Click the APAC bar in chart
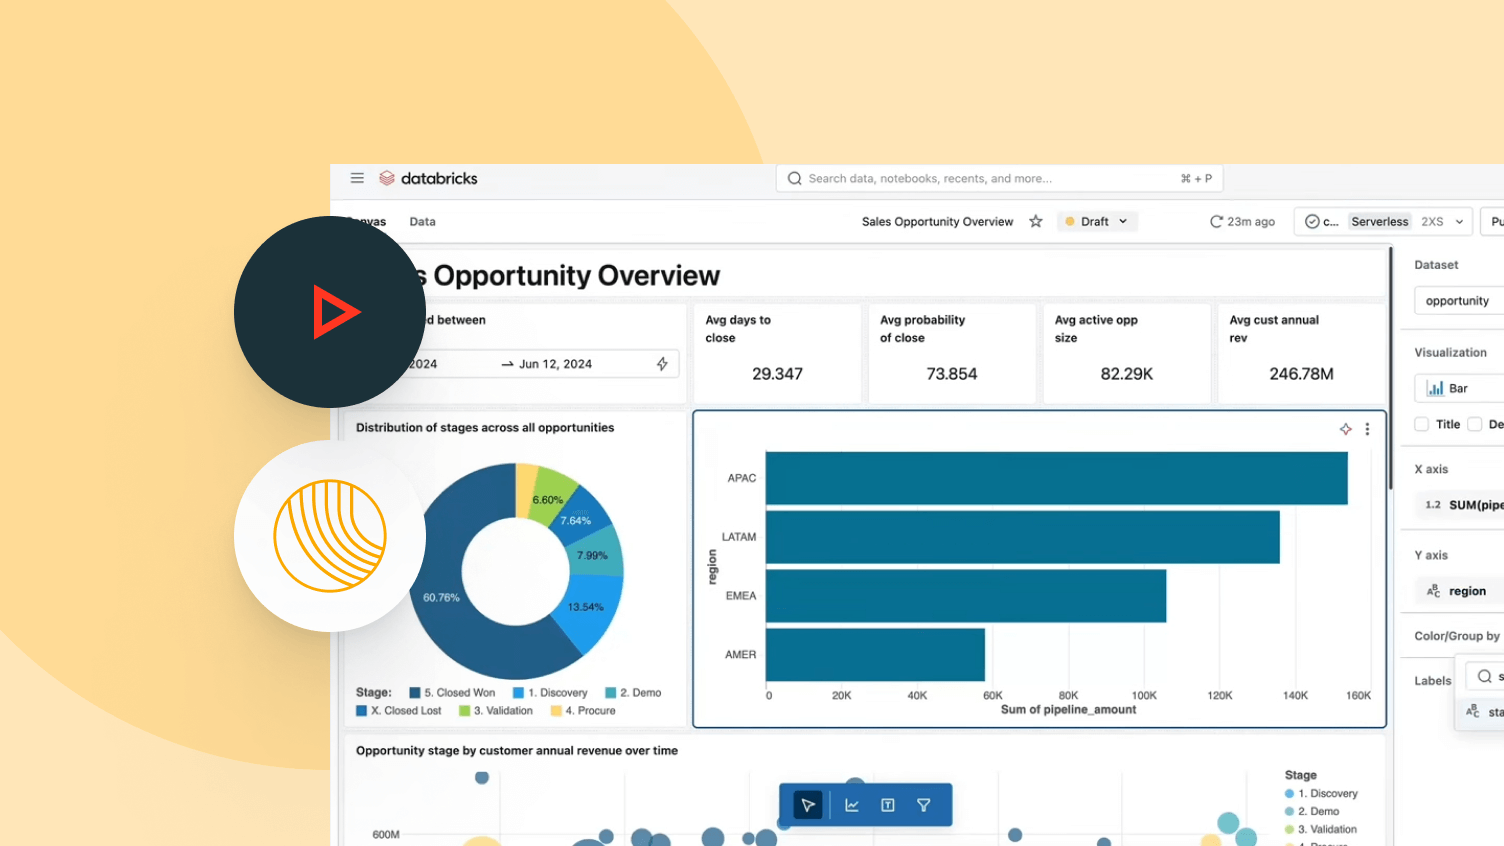This screenshot has height=846, width=1504. pyautogui.click(x=1057, y=478)
